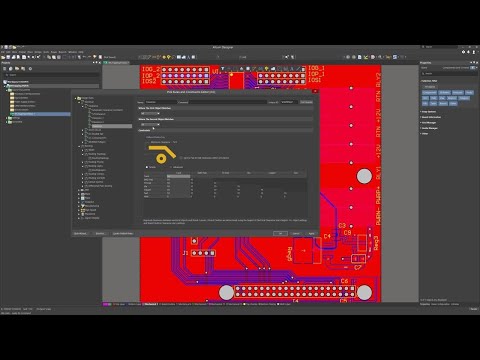Open the Reports menu
This screenshot has height=360, width=480.
pyautogui.click(x=63, y=52)
